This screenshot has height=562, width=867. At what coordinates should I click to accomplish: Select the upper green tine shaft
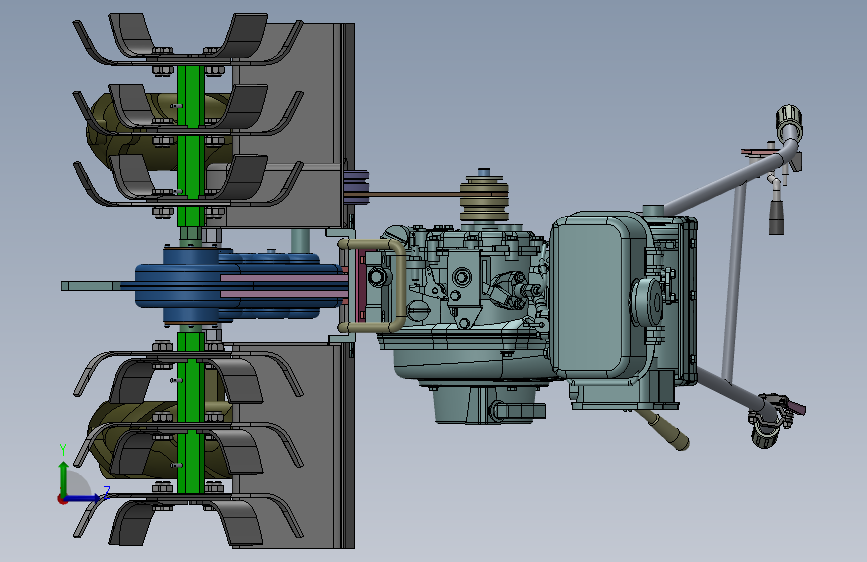click(x=191, y=145)
